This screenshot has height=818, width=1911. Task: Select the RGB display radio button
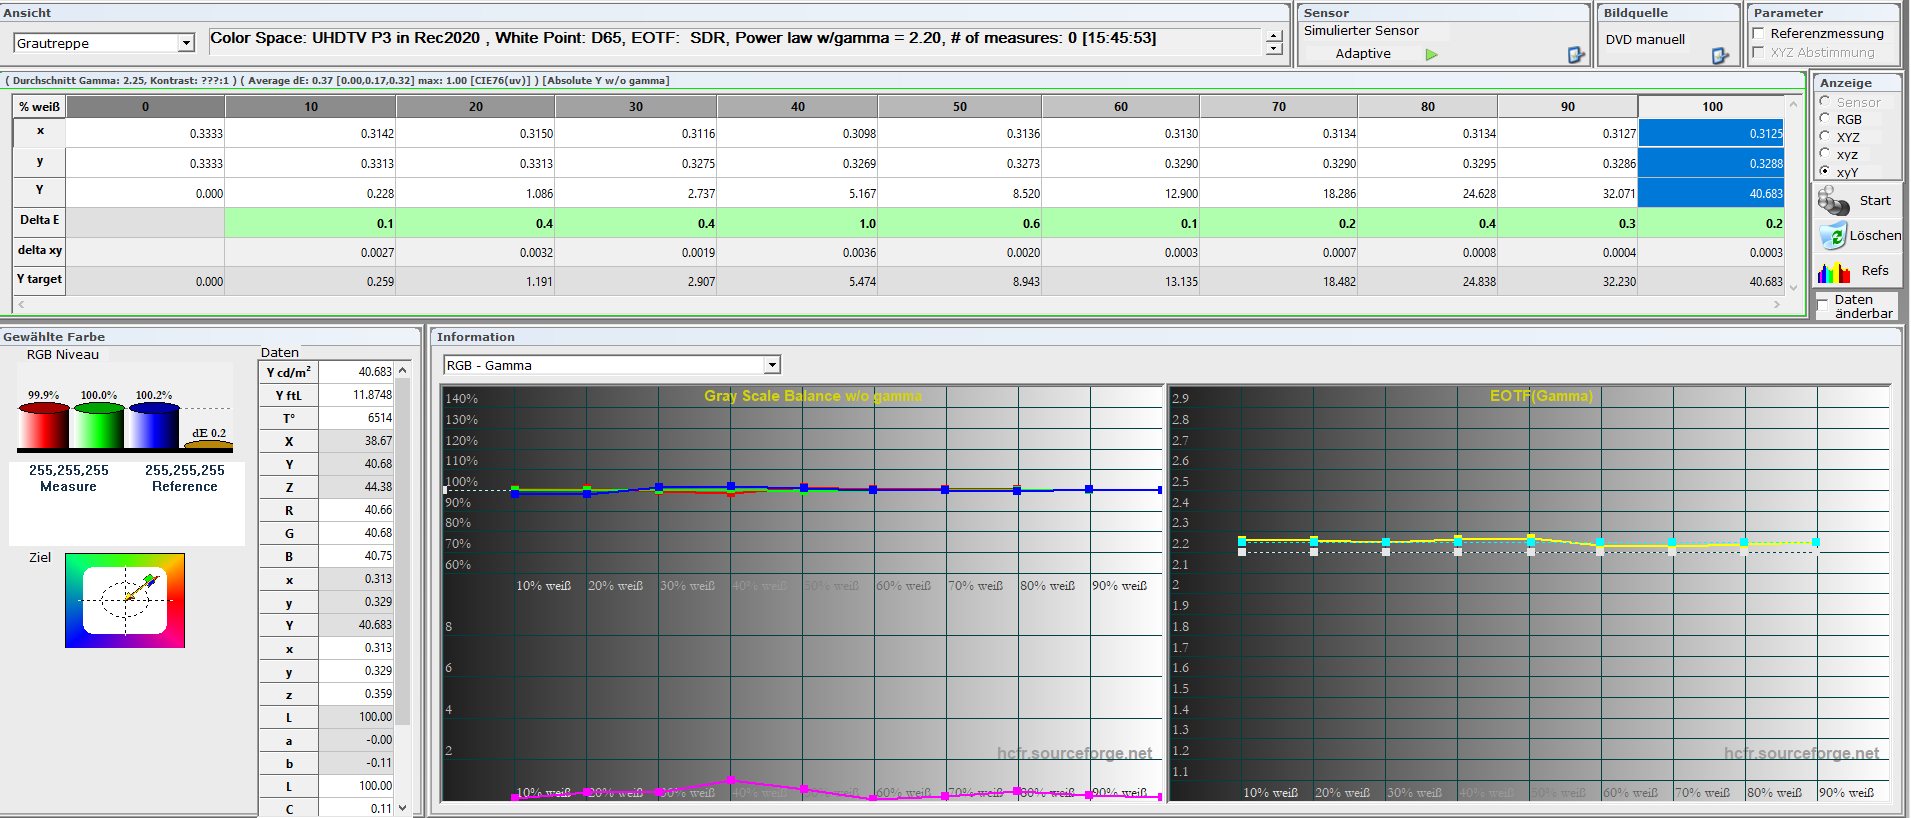pyautogui.click(x=1825, y=119)
